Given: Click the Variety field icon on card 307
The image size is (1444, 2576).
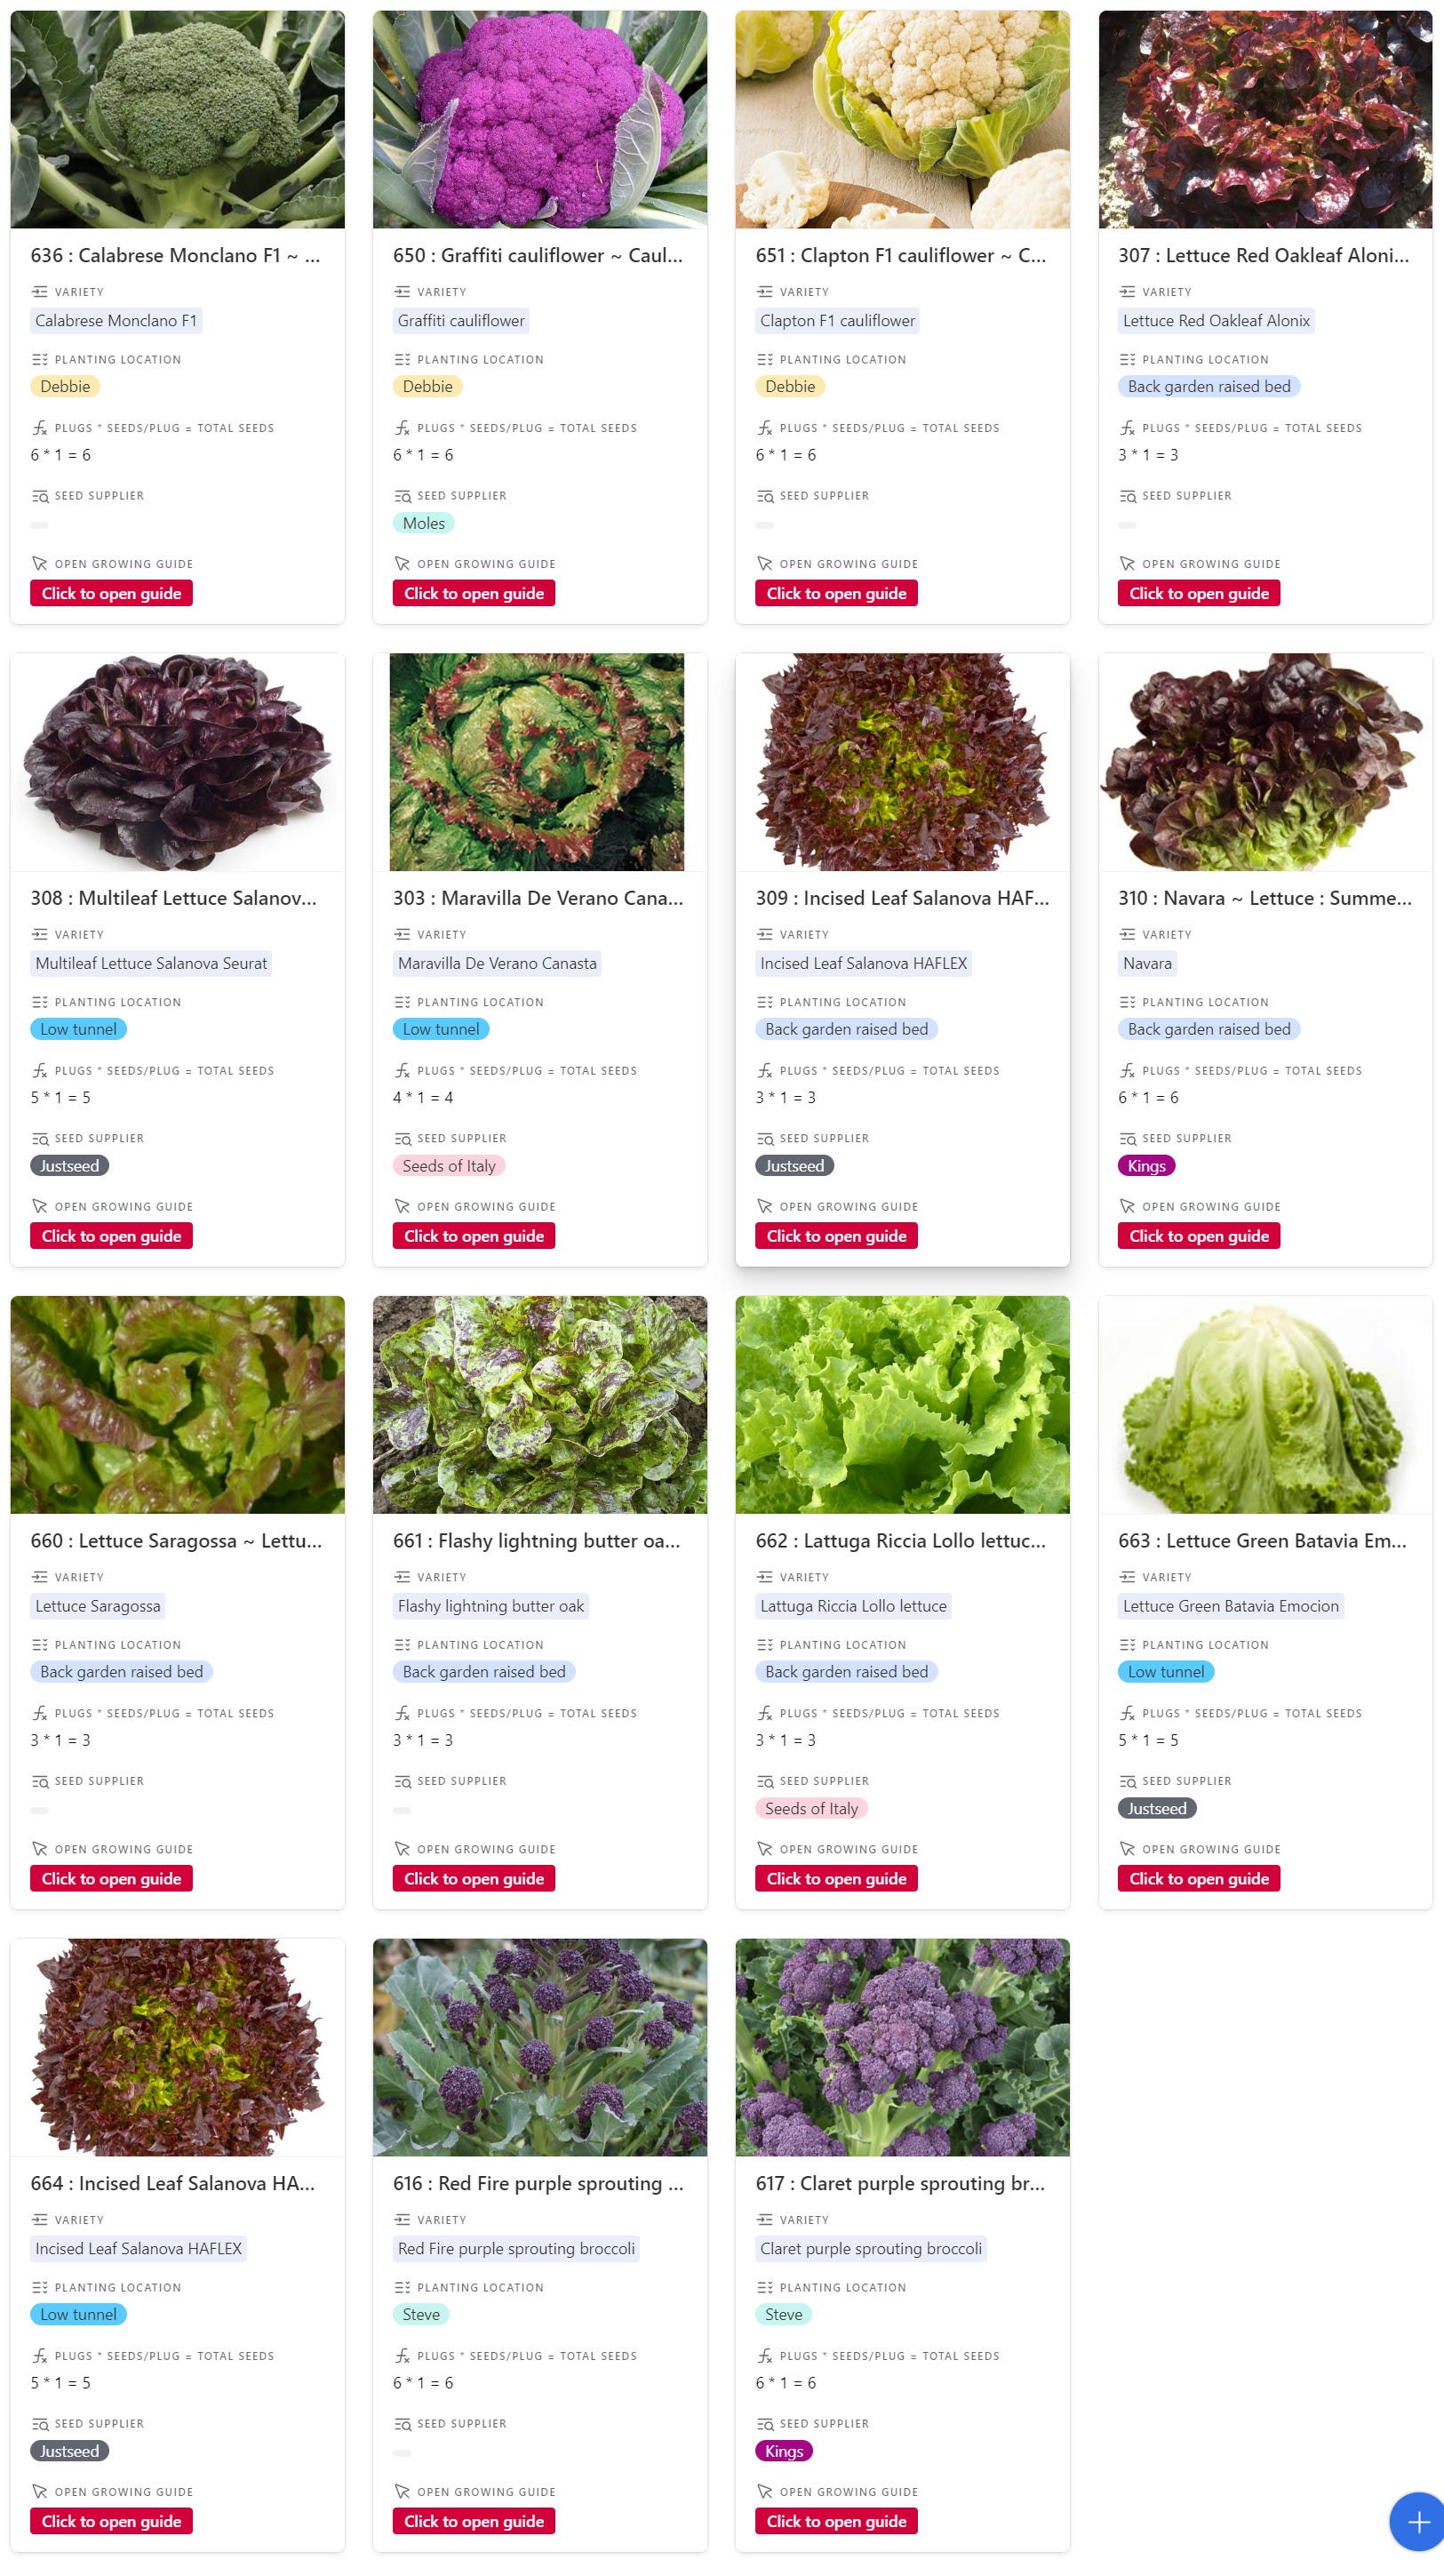Looking at the screenshot, I should coord(1127,292).
